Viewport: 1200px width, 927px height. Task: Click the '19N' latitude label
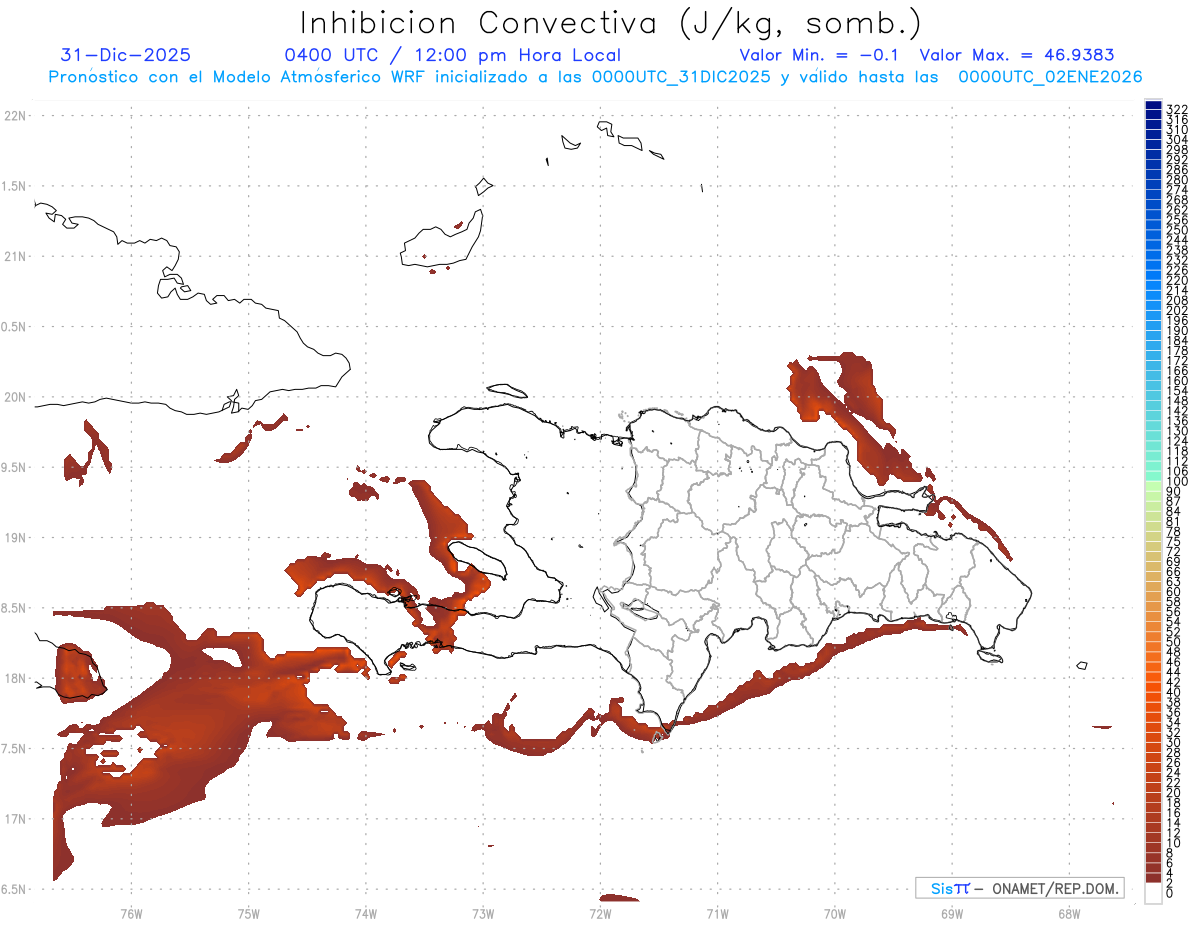pos(14,538)
